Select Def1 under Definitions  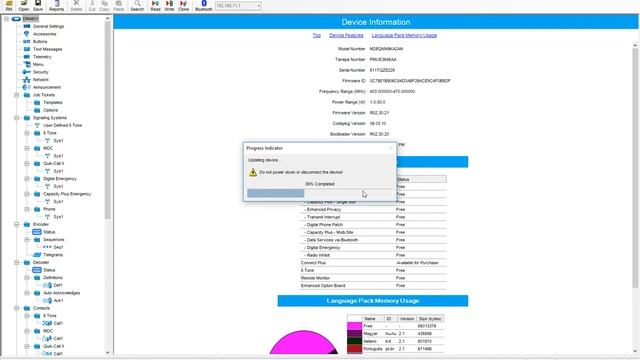[58, 285]
